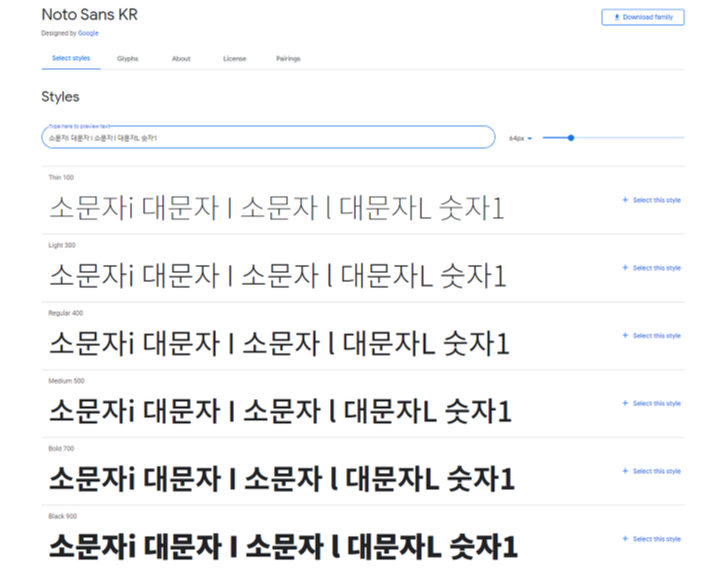Select the Bold 700 style
This screenshot has width=717, height=571.
[x=652, y=471]
